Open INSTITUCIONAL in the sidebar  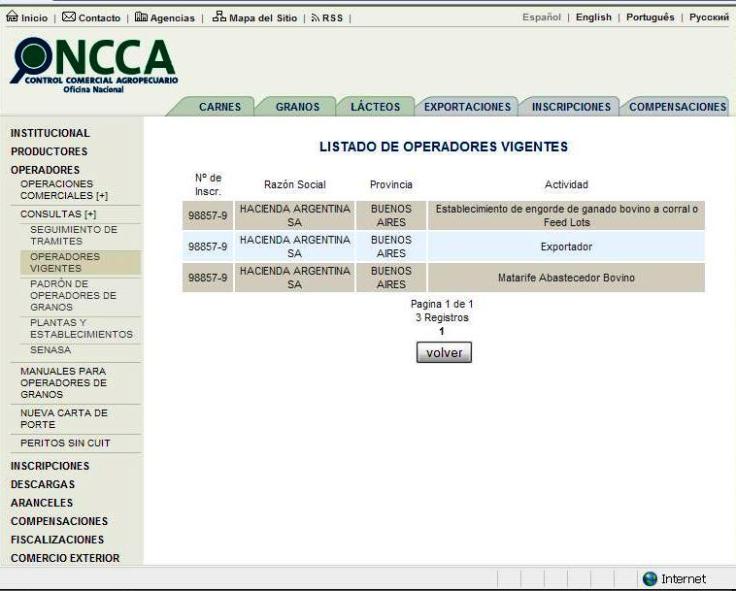[x=50, y=133]
